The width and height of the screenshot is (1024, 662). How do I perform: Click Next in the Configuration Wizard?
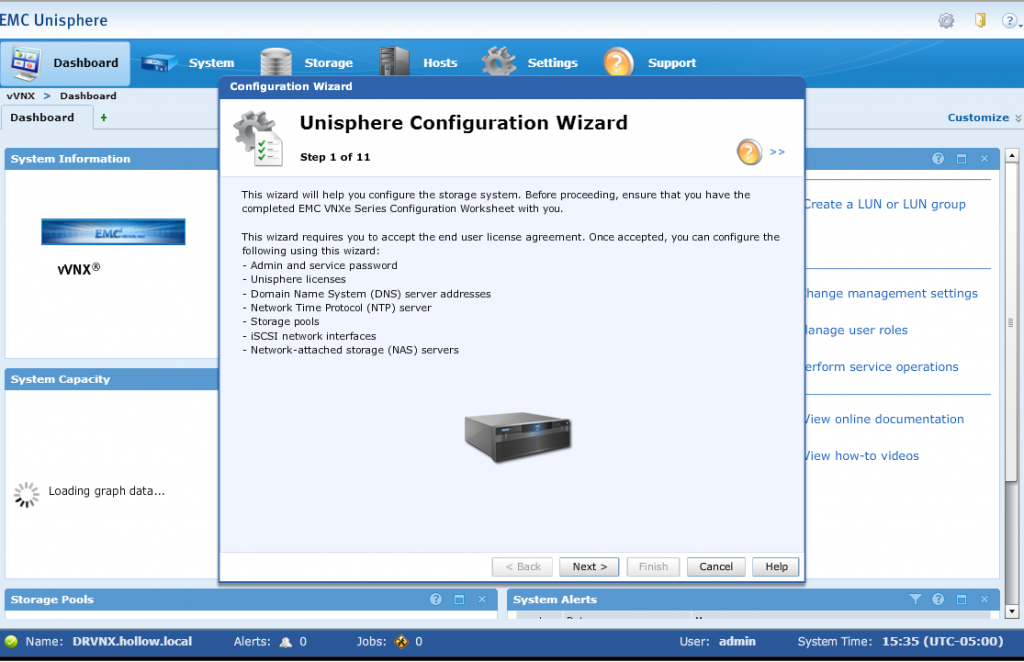[589, 566]
